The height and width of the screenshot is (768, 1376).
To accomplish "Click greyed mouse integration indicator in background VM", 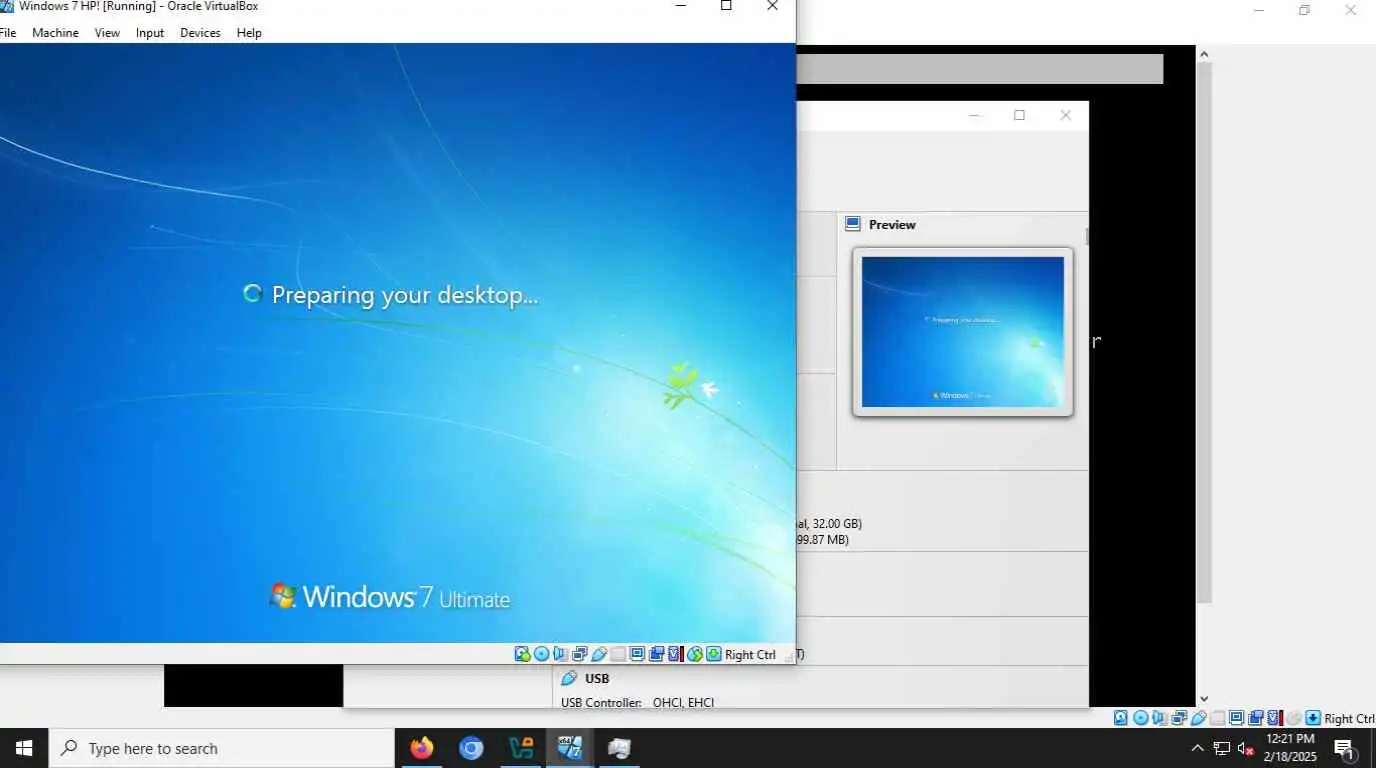I will click(1293, 718).
